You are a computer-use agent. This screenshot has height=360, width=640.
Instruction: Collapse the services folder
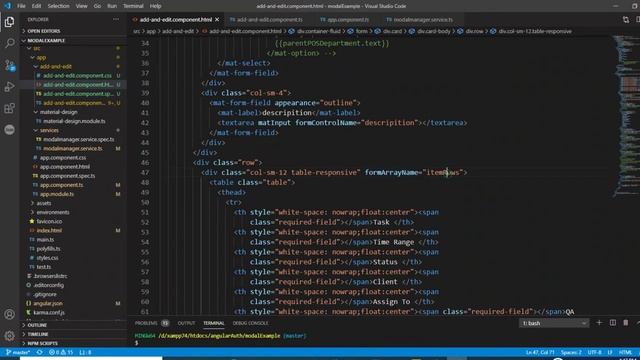pyautogui.click(x=49, y=130)
